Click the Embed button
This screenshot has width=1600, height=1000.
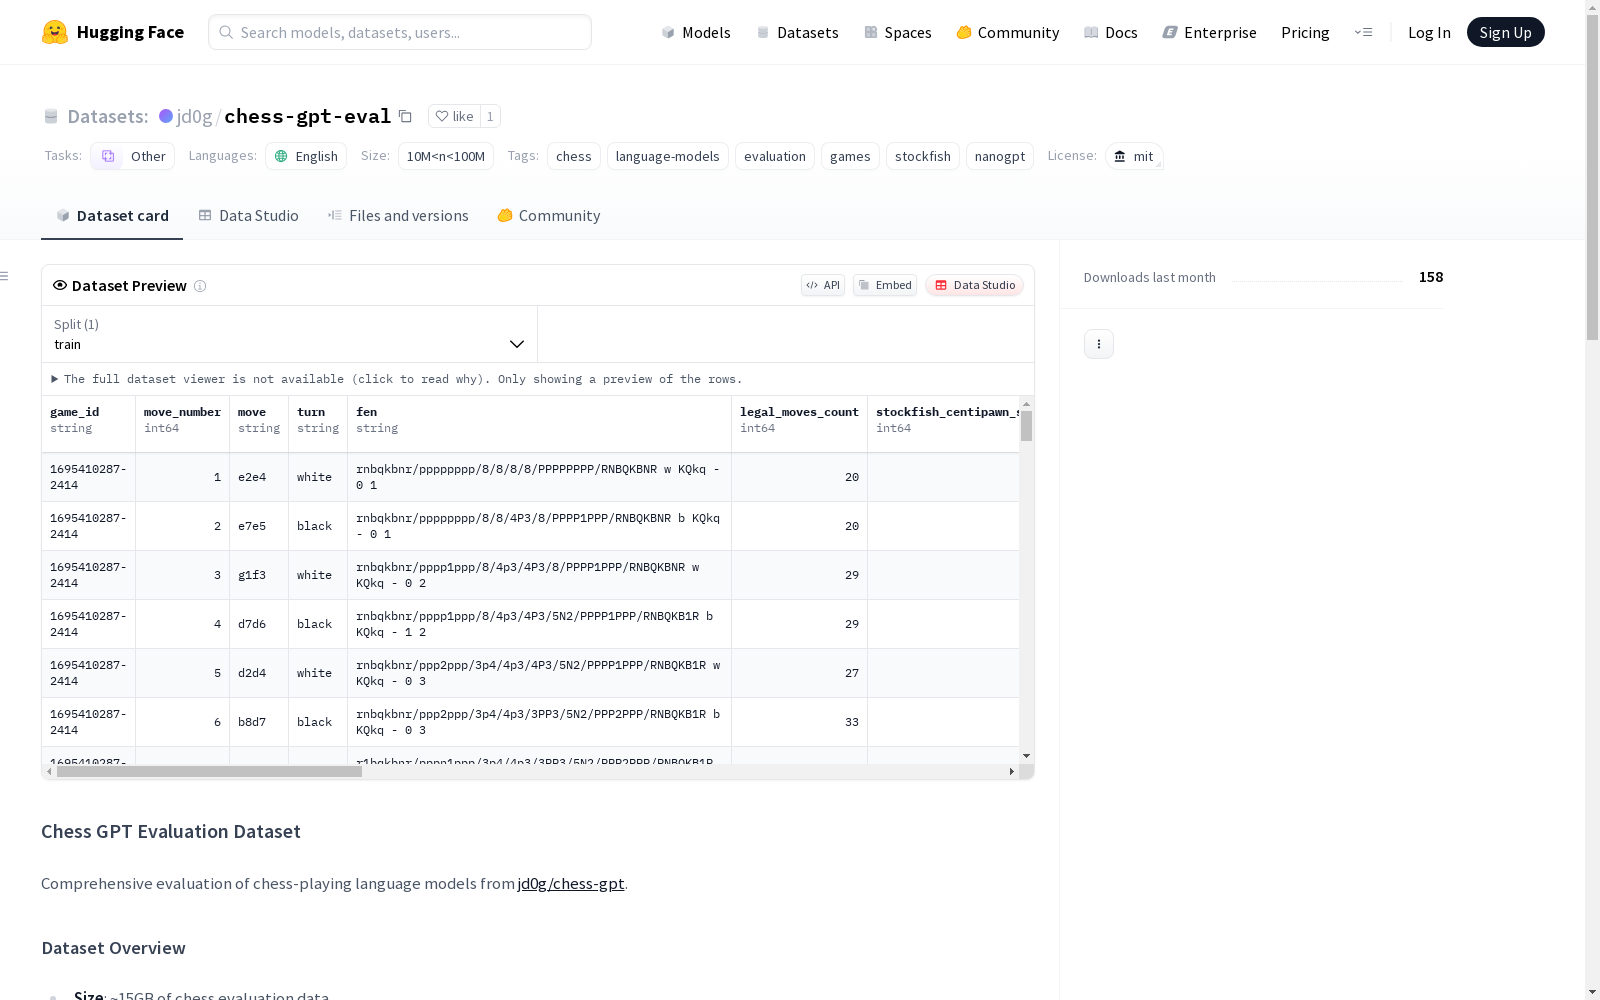[885, 285]
